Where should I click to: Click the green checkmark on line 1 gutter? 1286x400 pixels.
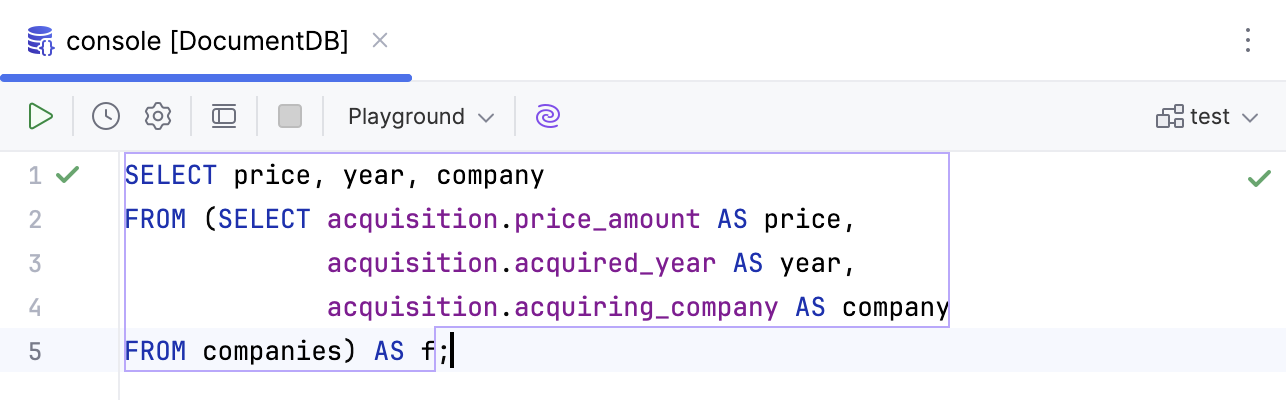(67, 176)
